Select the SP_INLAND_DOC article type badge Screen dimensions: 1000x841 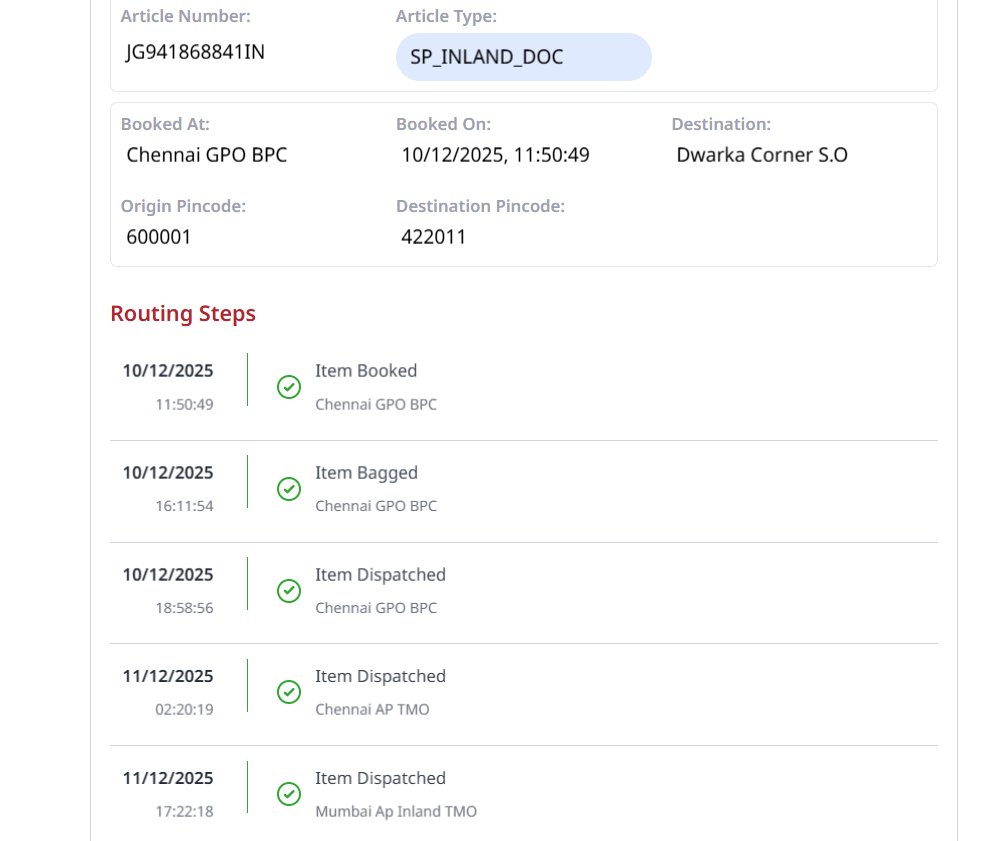(x=524, y=57)
